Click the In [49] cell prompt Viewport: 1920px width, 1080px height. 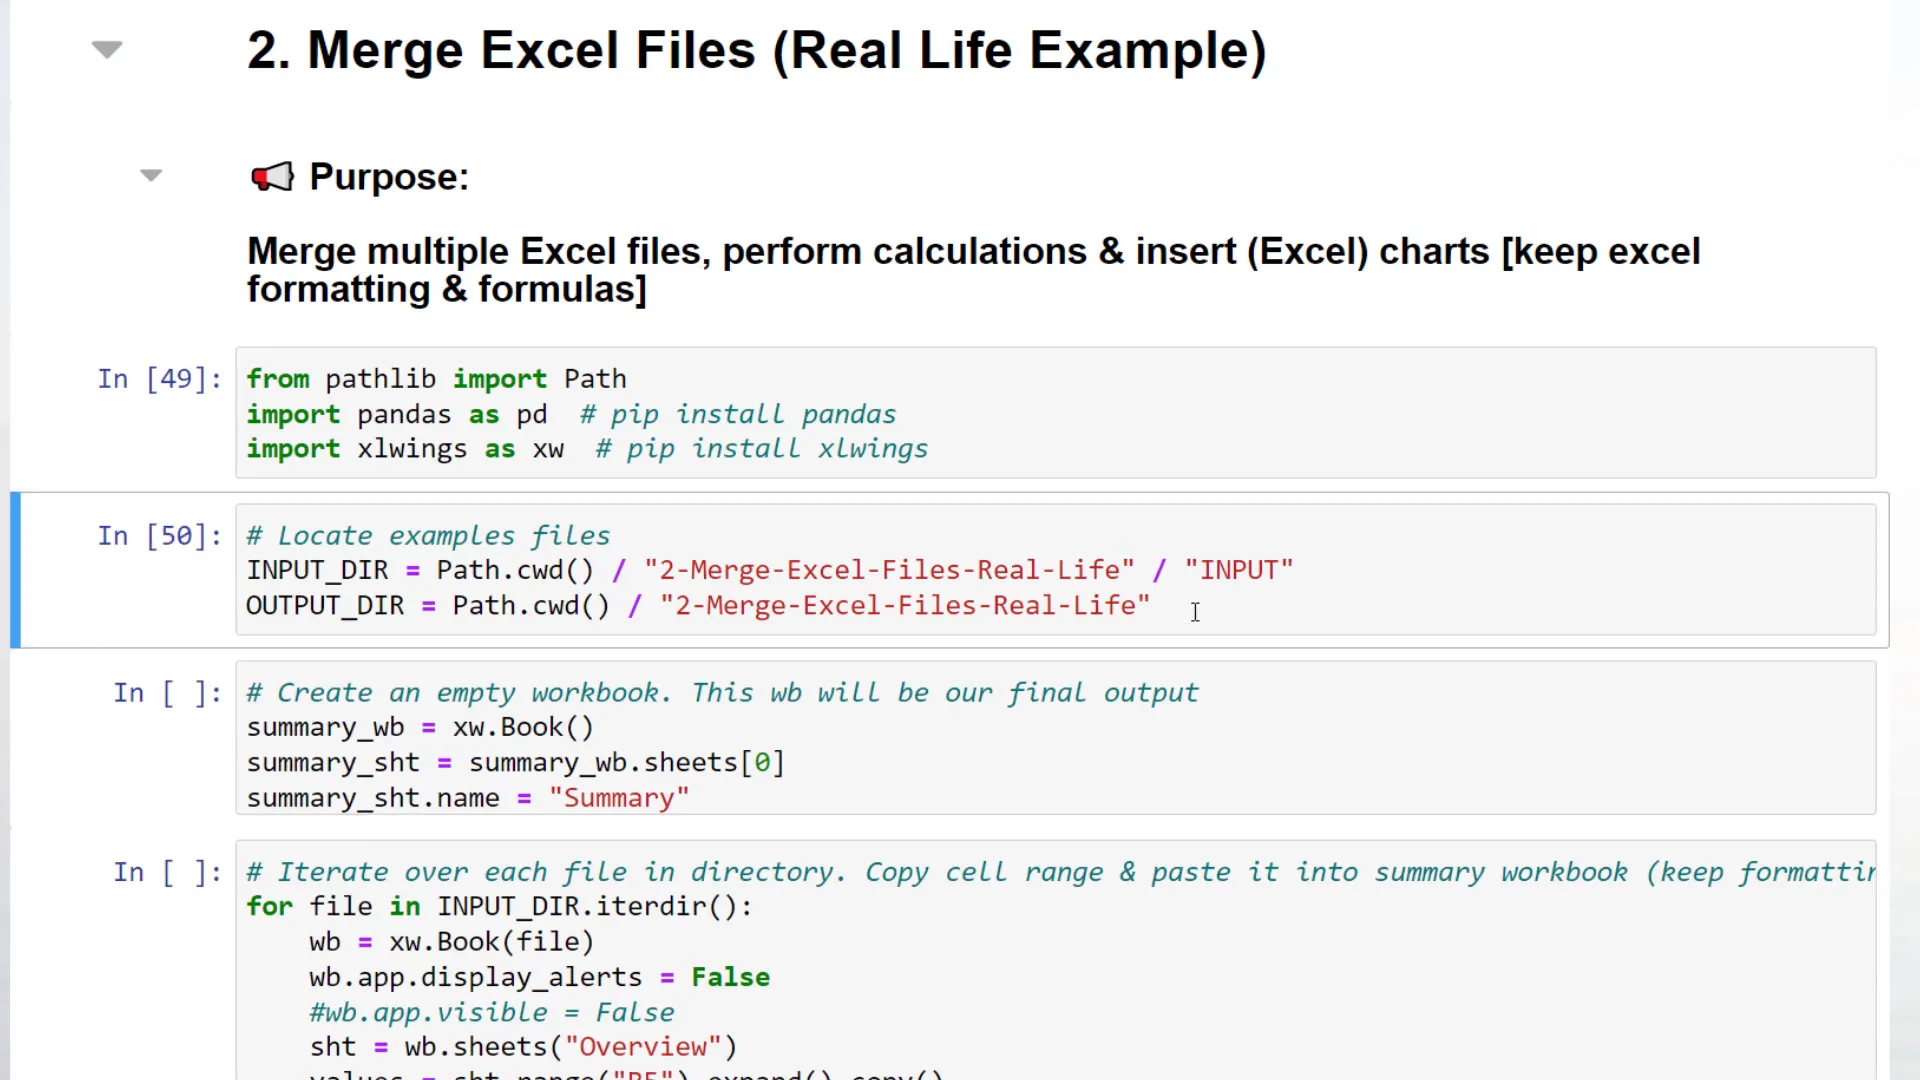(x=159, y=379)
